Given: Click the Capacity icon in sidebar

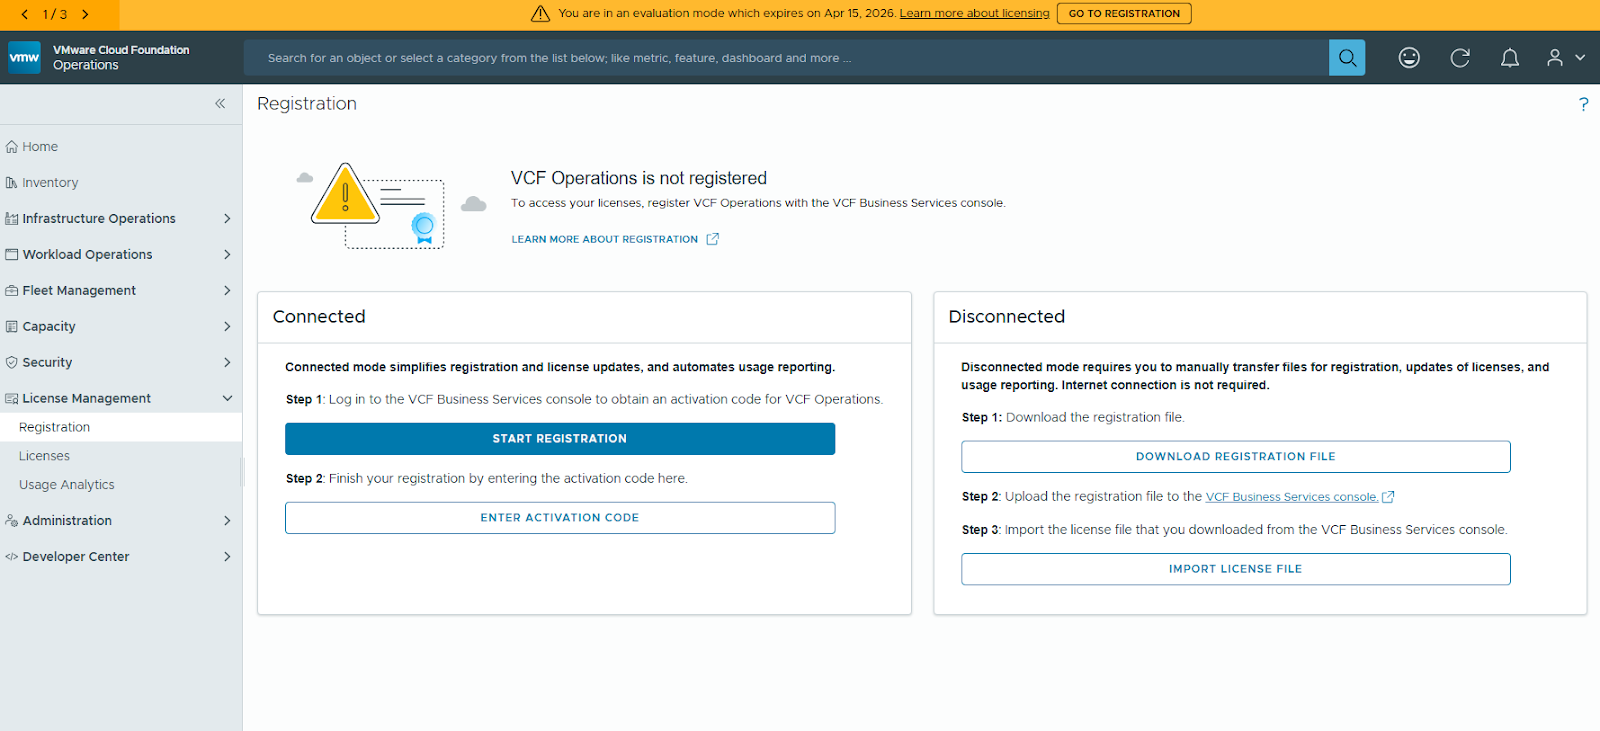Looking at the screenshot, I should coord(12,327).
